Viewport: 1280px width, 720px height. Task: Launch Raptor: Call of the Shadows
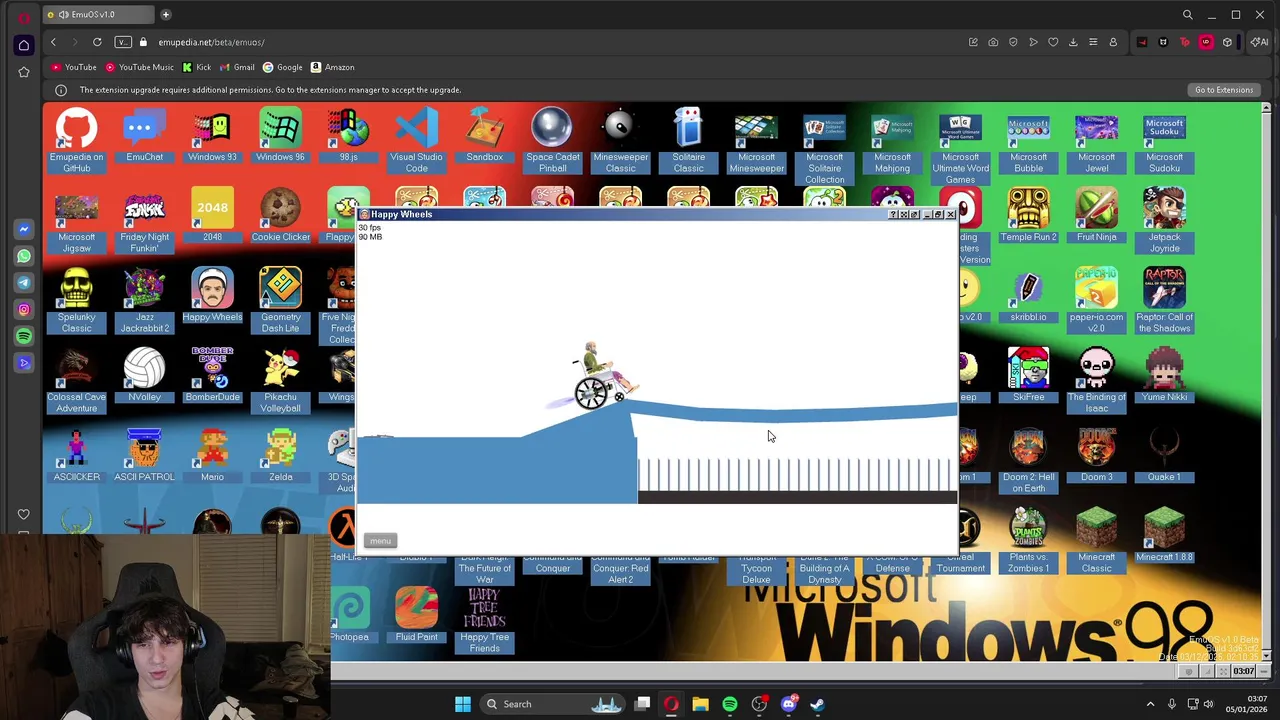[x=1164, y=300]
